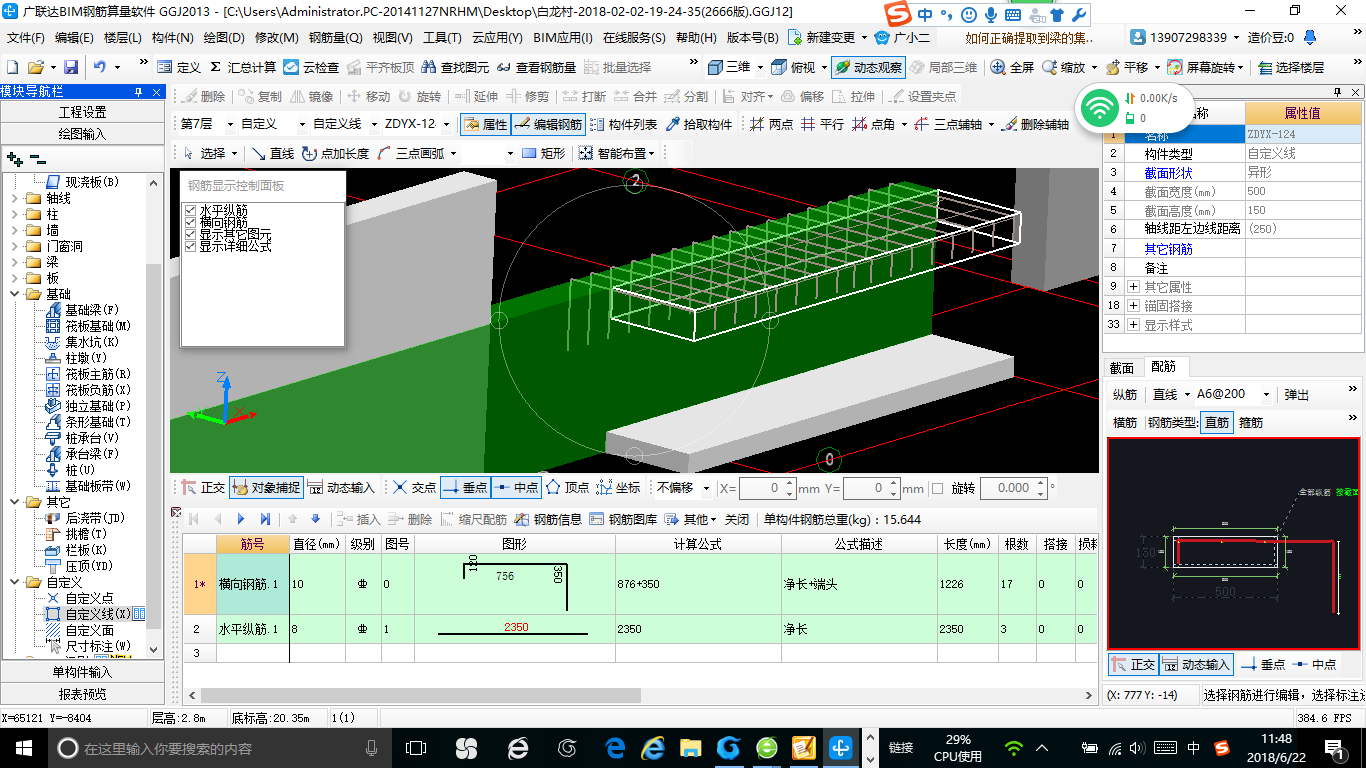Uncheck 横向钢筋 display checkbox
The image size is (1366, 768).
(x=191, y=222)
